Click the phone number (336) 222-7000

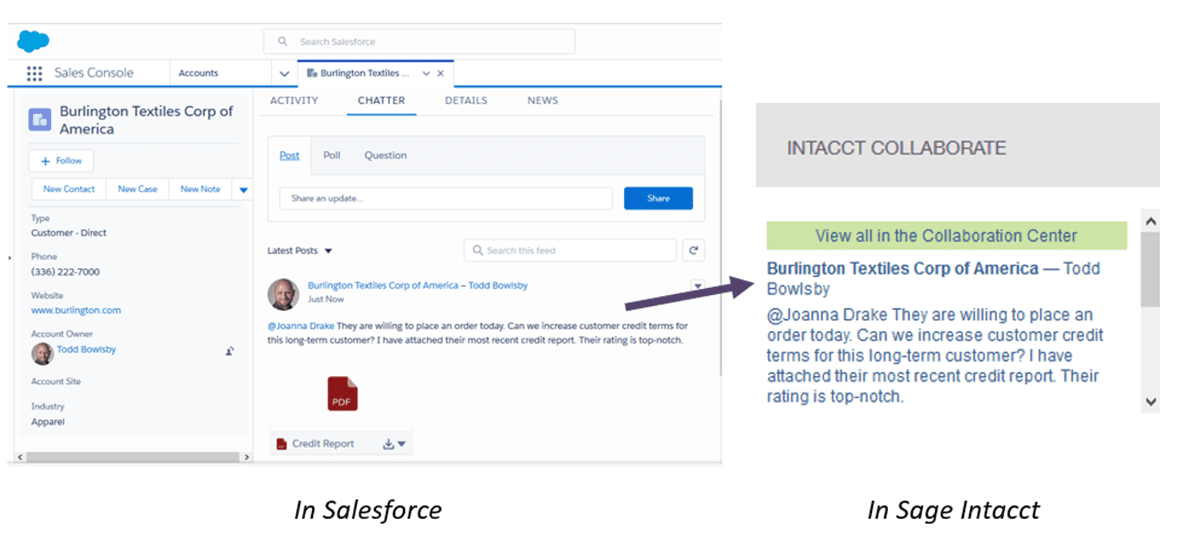66,272
